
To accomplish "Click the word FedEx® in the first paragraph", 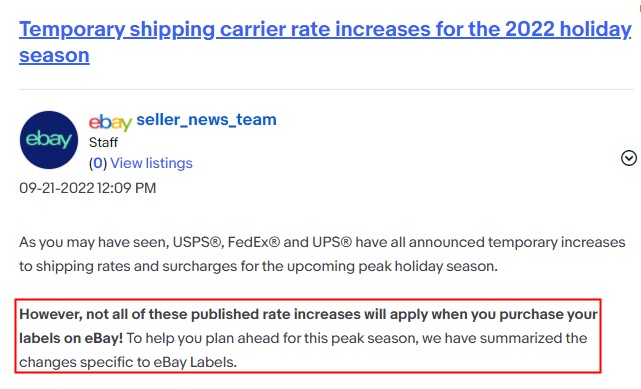I will [x=253, y=242].
